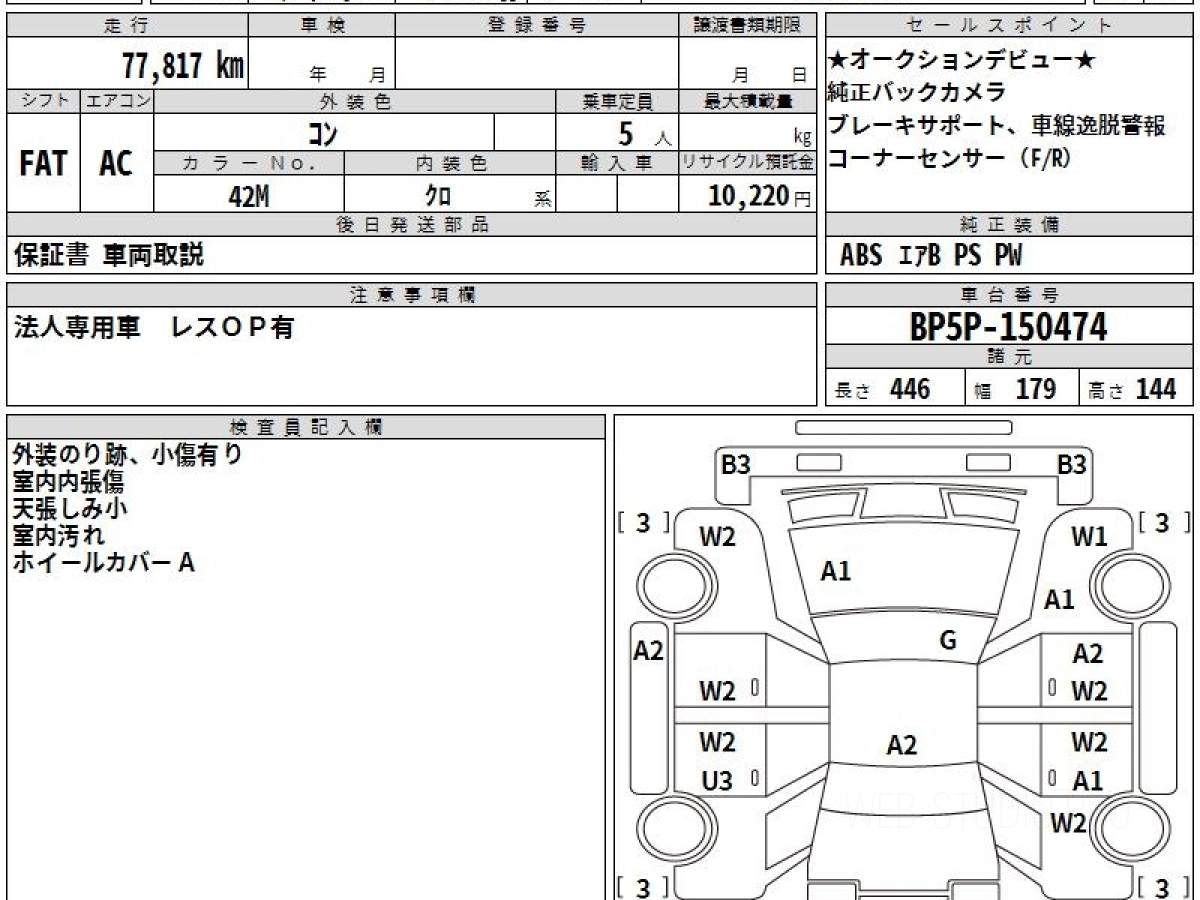The image size is (1200, 900).
Task: Click the 検査員記入欄 section header
Action: pos(306,426)
